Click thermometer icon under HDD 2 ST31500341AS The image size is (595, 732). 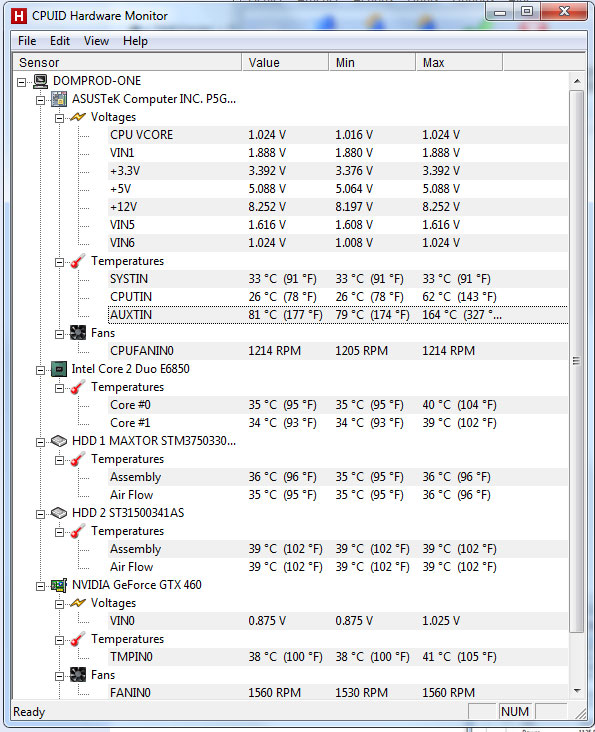pyautogui.click(x=78, y=531)
